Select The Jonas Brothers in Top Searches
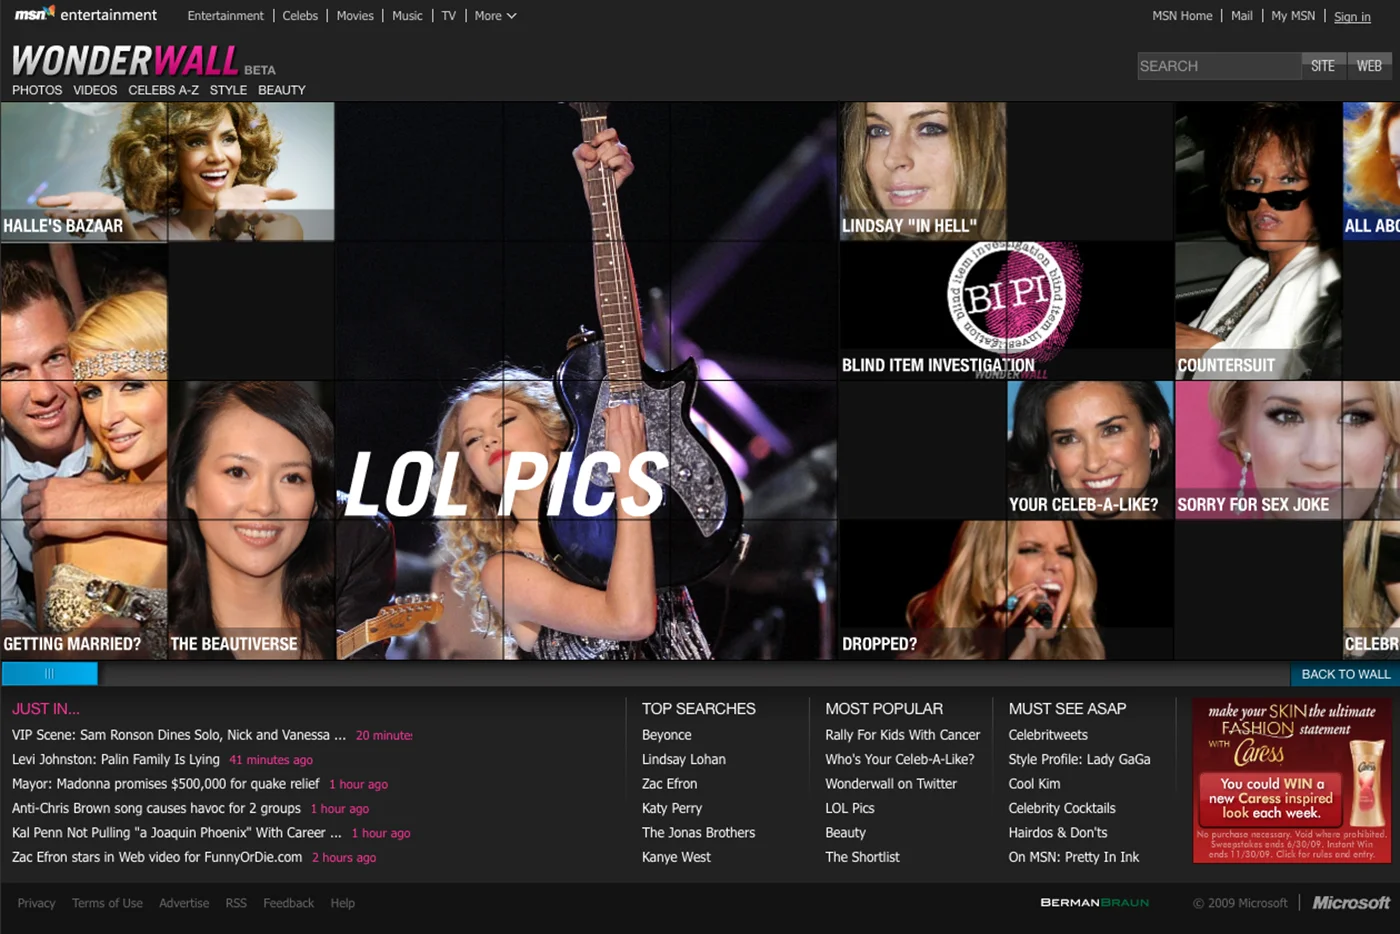Viewport: 1400px width, 934px height. (x=699, y=832)
